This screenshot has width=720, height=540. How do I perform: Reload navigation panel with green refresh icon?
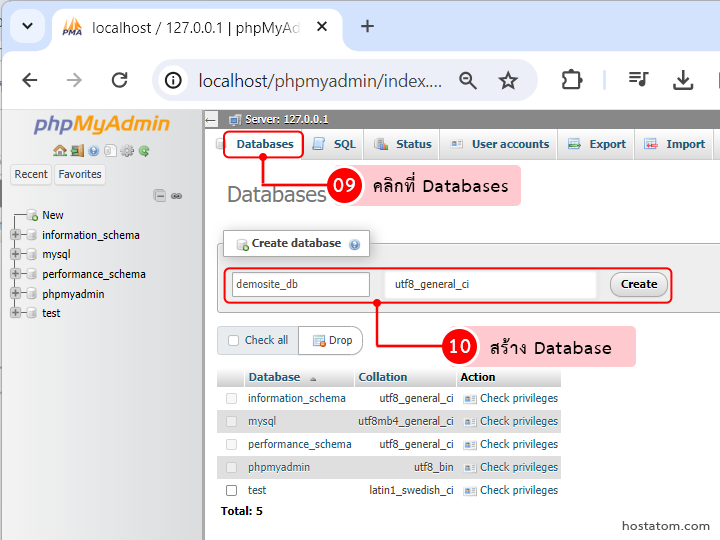[x=144, y=151]
